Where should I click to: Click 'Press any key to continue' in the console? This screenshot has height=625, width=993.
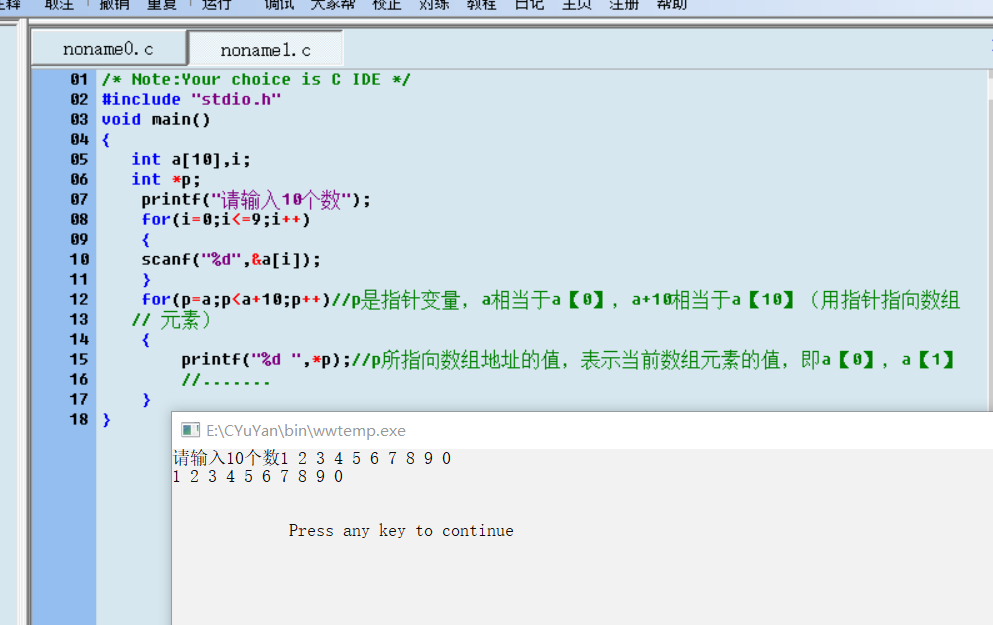click(x=401, y=531)
